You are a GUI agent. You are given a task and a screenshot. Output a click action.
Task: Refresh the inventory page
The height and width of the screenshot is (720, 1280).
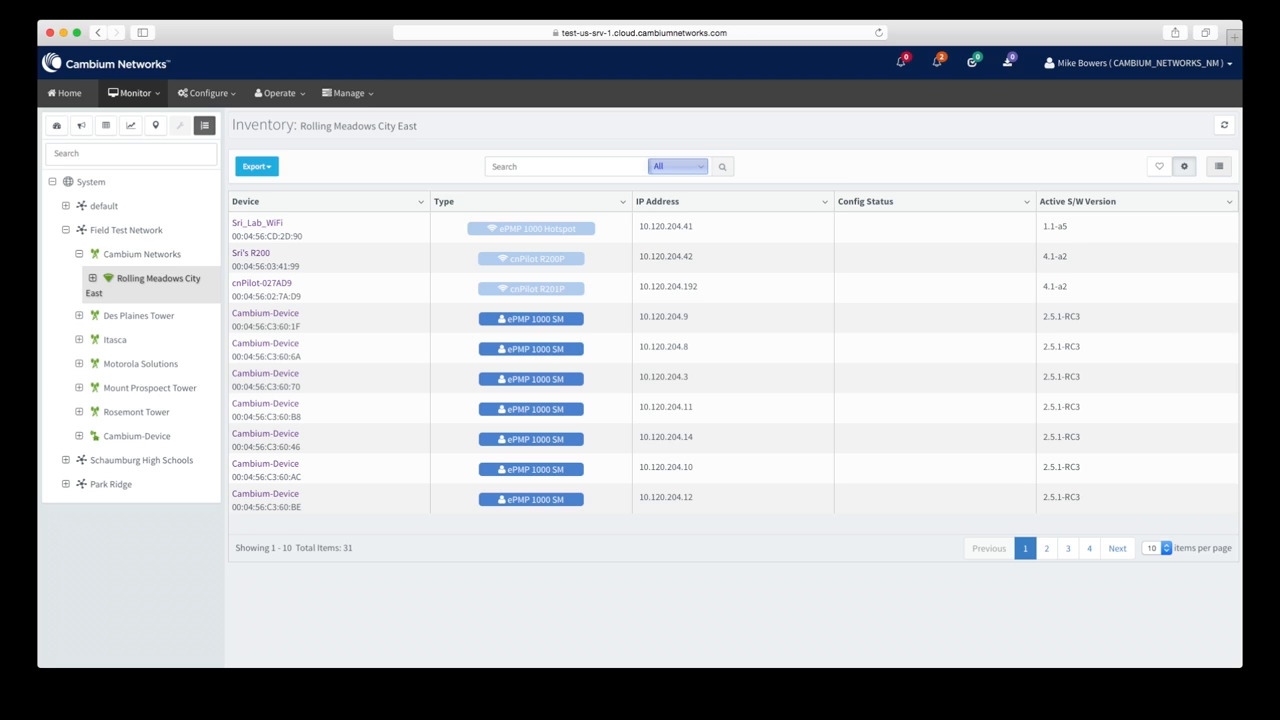pyautogui.click(x=1224, y=125)
